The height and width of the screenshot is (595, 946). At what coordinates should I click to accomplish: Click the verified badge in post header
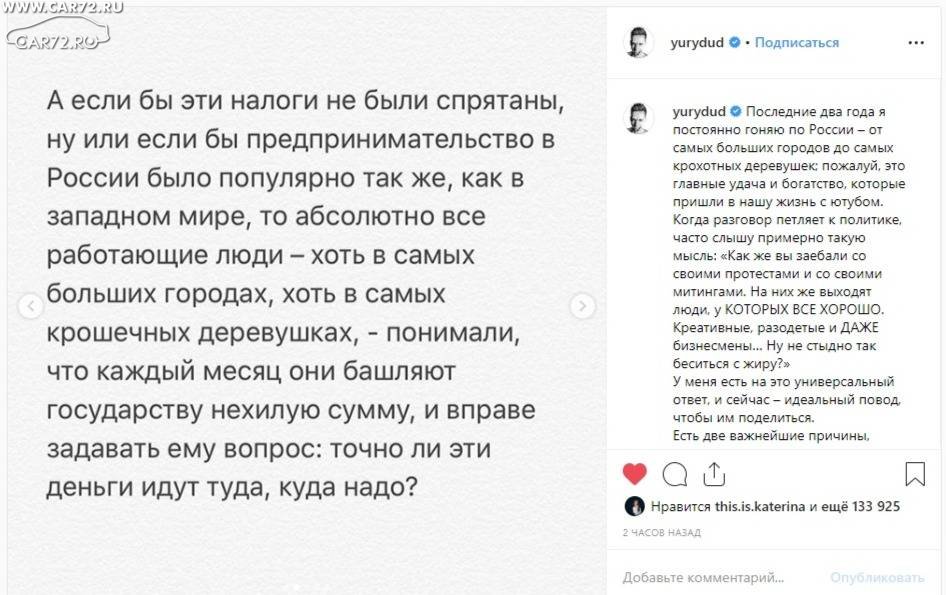tap(734, 42)
